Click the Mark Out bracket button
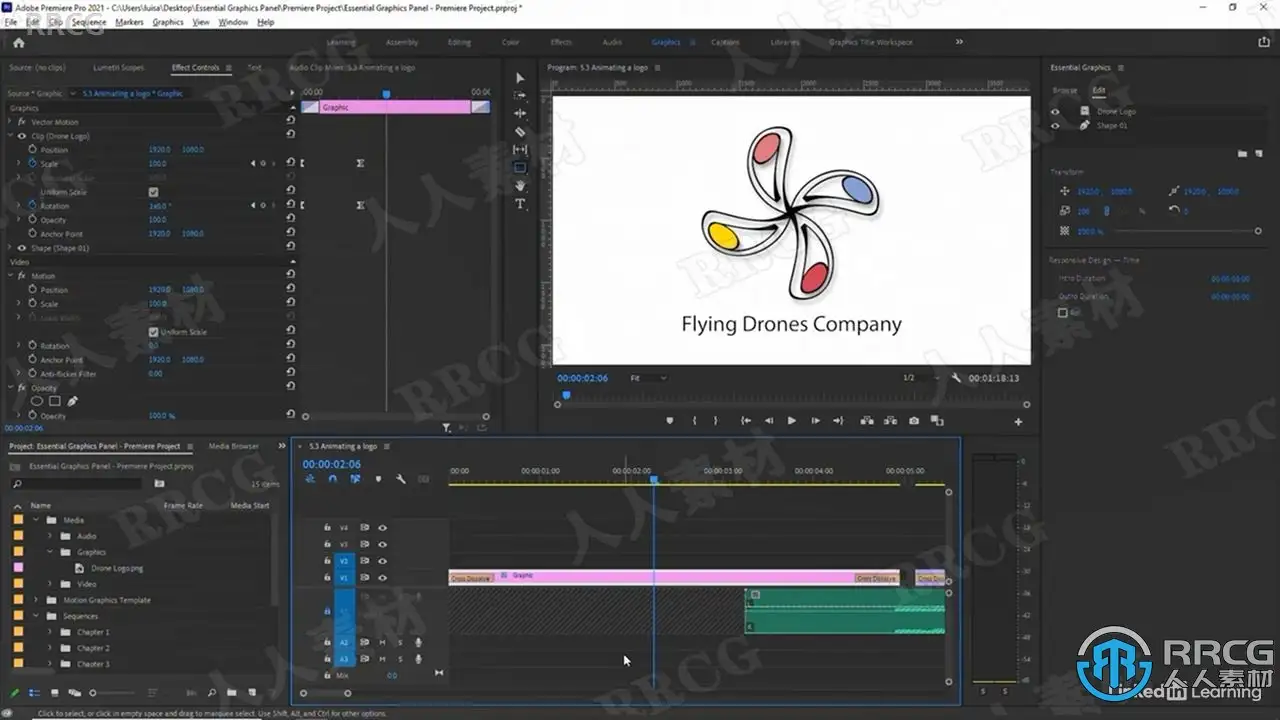 tap(717, 421)
